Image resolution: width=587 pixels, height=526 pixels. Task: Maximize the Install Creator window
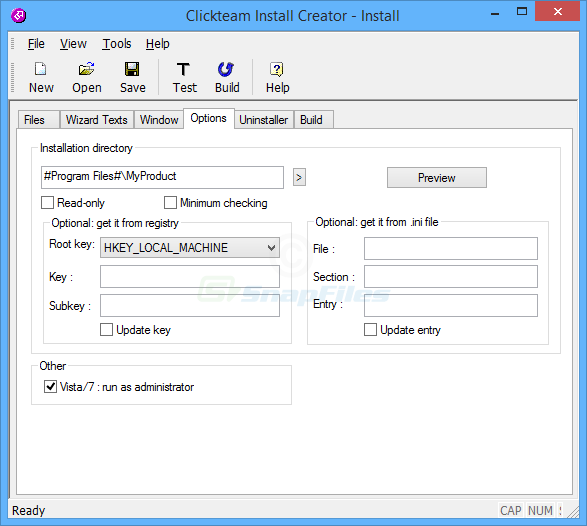tap(522, 12)
